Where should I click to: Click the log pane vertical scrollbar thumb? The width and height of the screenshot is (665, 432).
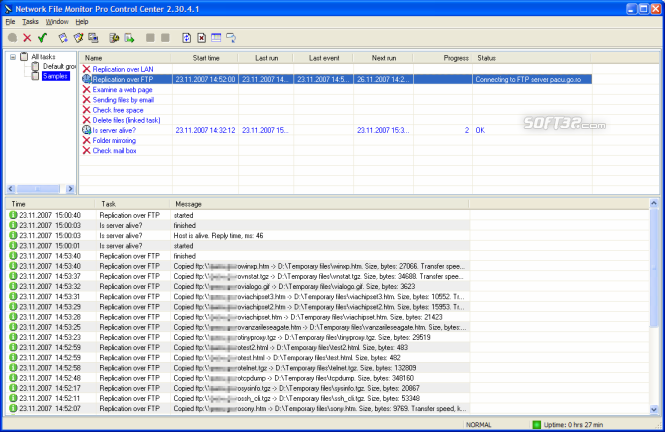coord(654,268)
